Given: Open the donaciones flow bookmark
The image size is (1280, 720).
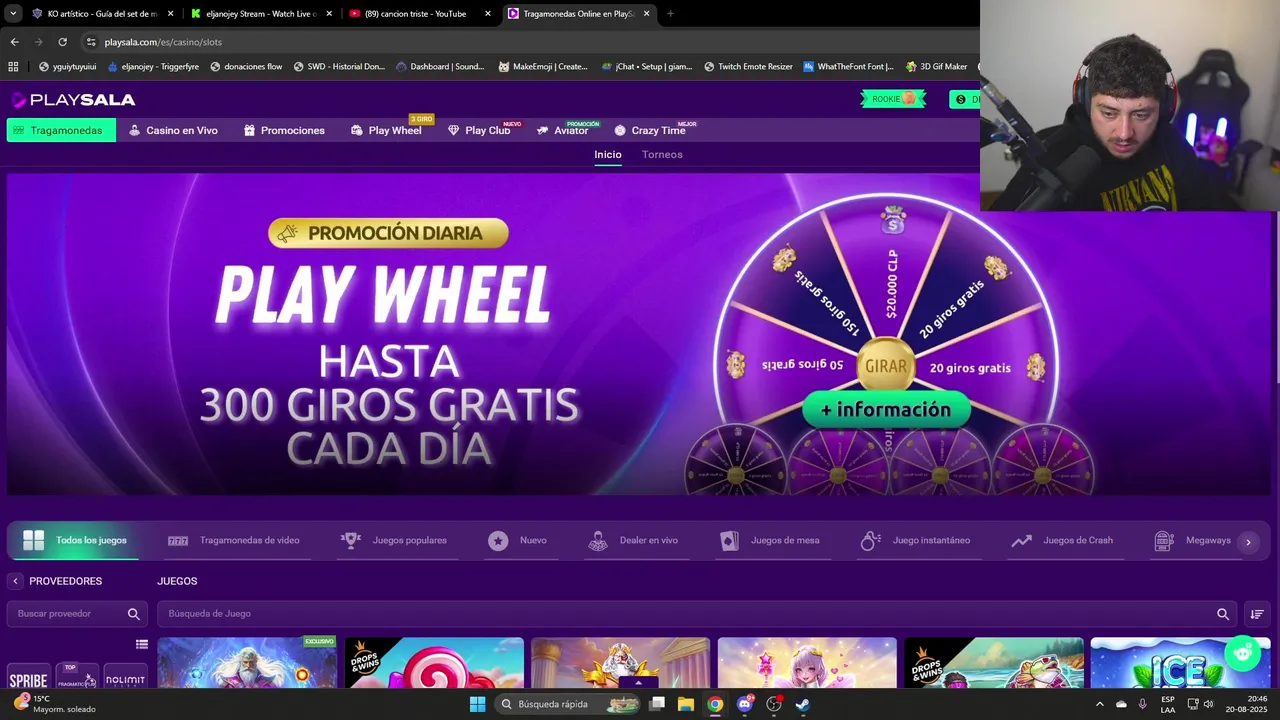Looking at the screenshot, I should 245,67.
